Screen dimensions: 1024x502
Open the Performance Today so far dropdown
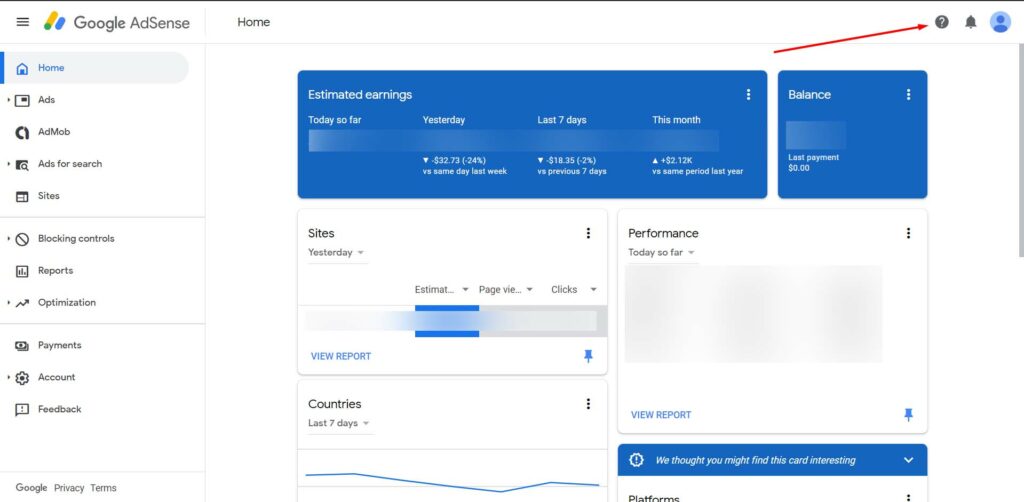point(662,253)
